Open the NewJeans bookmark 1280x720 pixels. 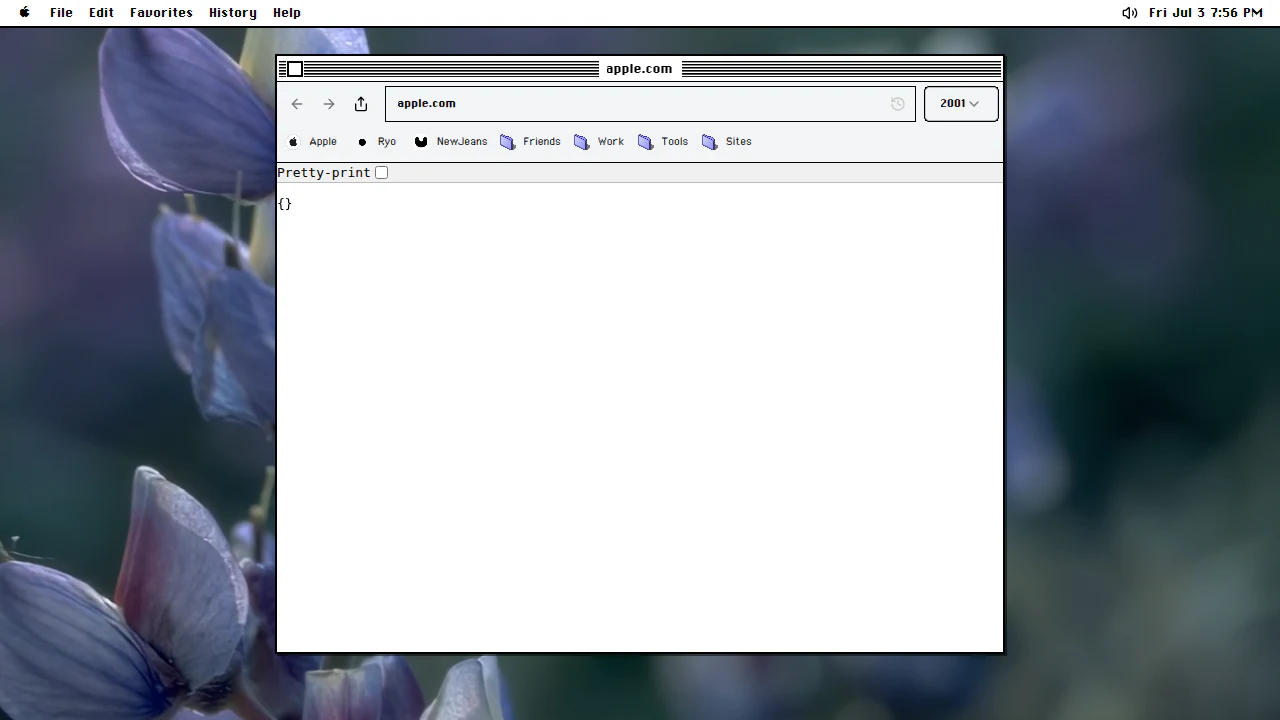click(x=451, y=142)
